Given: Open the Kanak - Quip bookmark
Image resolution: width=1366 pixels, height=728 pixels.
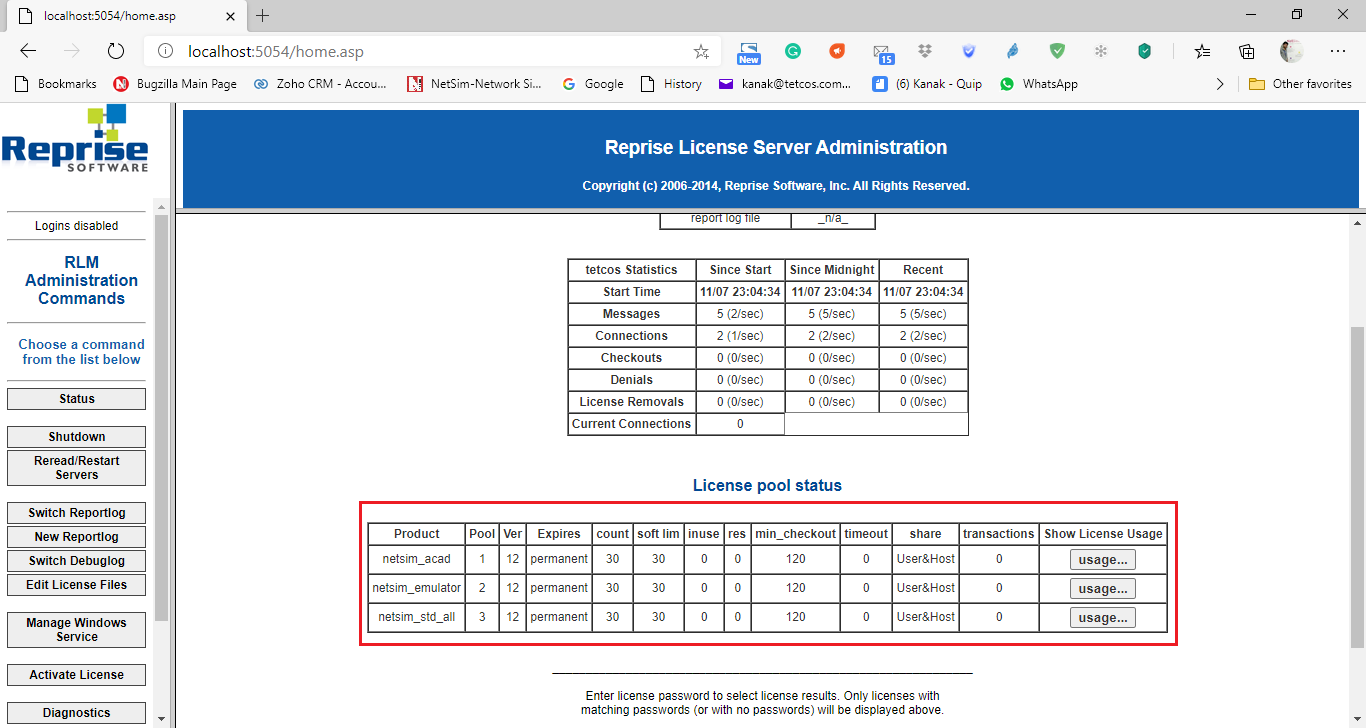Looking at the screenshot, I should pyautogui.click(x=927, y=84).
